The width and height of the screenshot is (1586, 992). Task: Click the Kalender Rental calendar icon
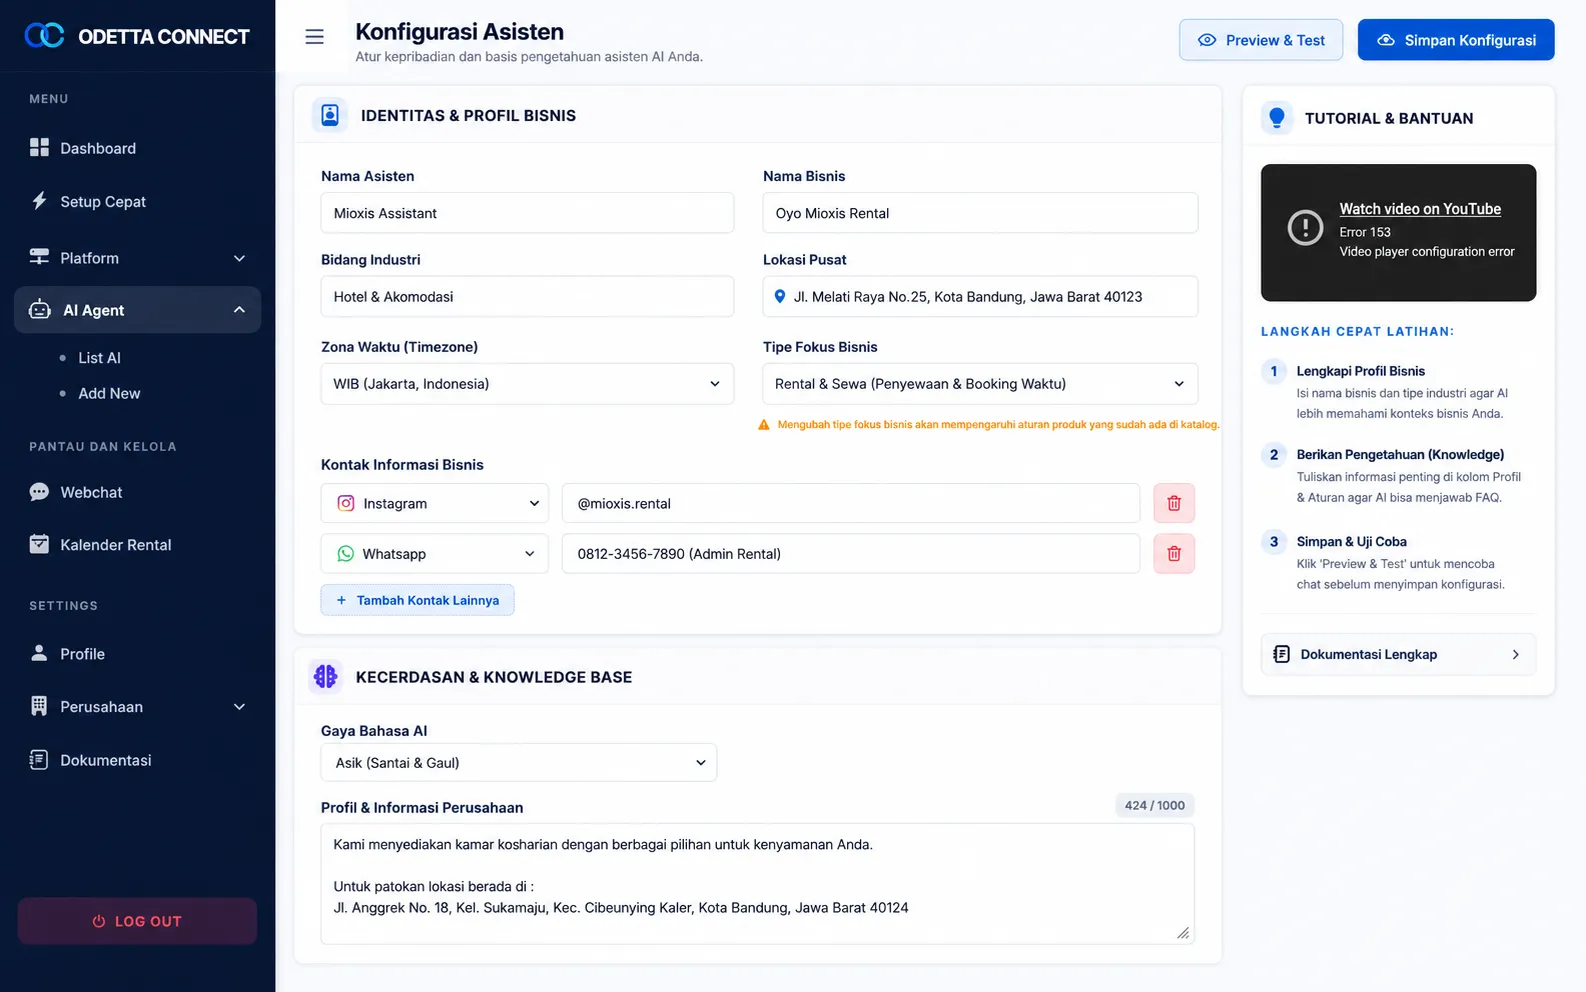pos(39,544)
